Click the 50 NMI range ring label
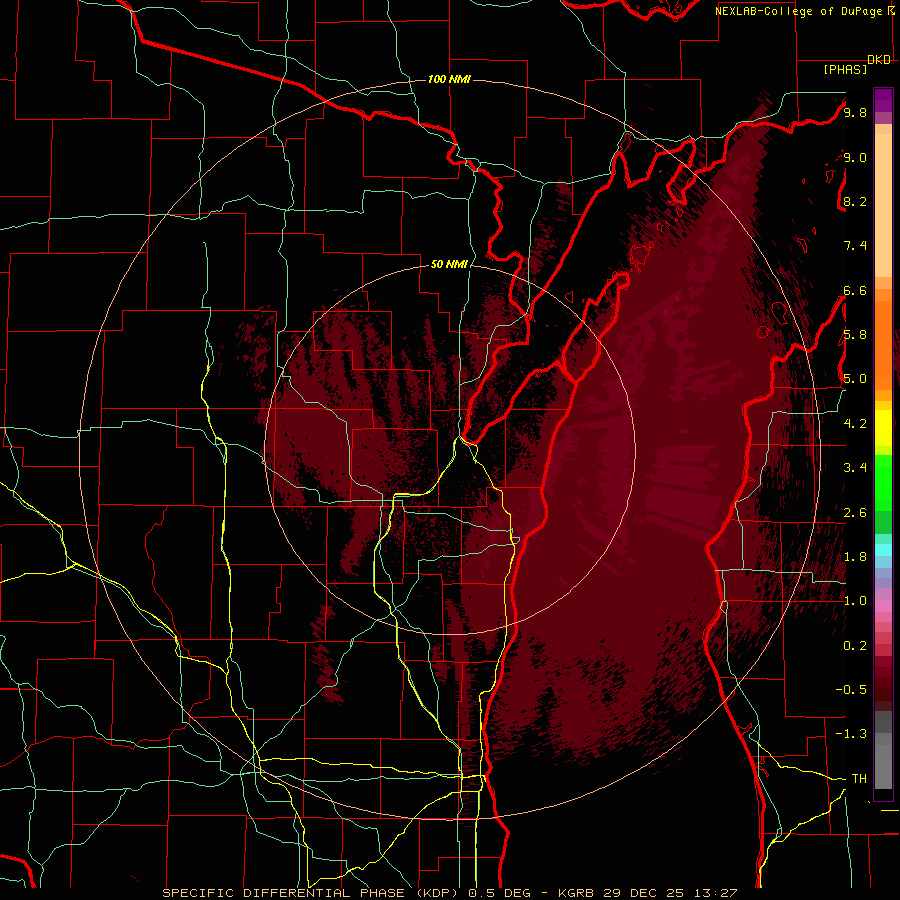The height and width of the screenshot is (900, 900). [x=449, y=265]
